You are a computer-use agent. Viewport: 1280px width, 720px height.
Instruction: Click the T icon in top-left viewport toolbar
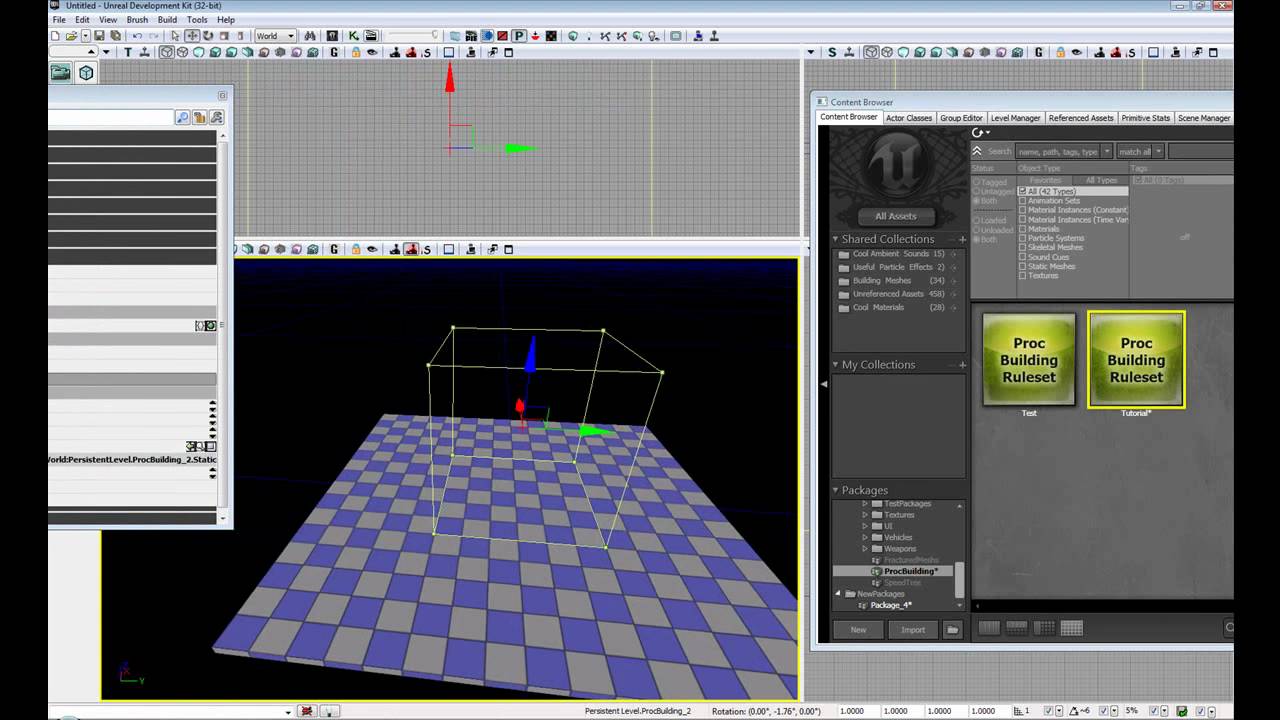click(128, 52)
